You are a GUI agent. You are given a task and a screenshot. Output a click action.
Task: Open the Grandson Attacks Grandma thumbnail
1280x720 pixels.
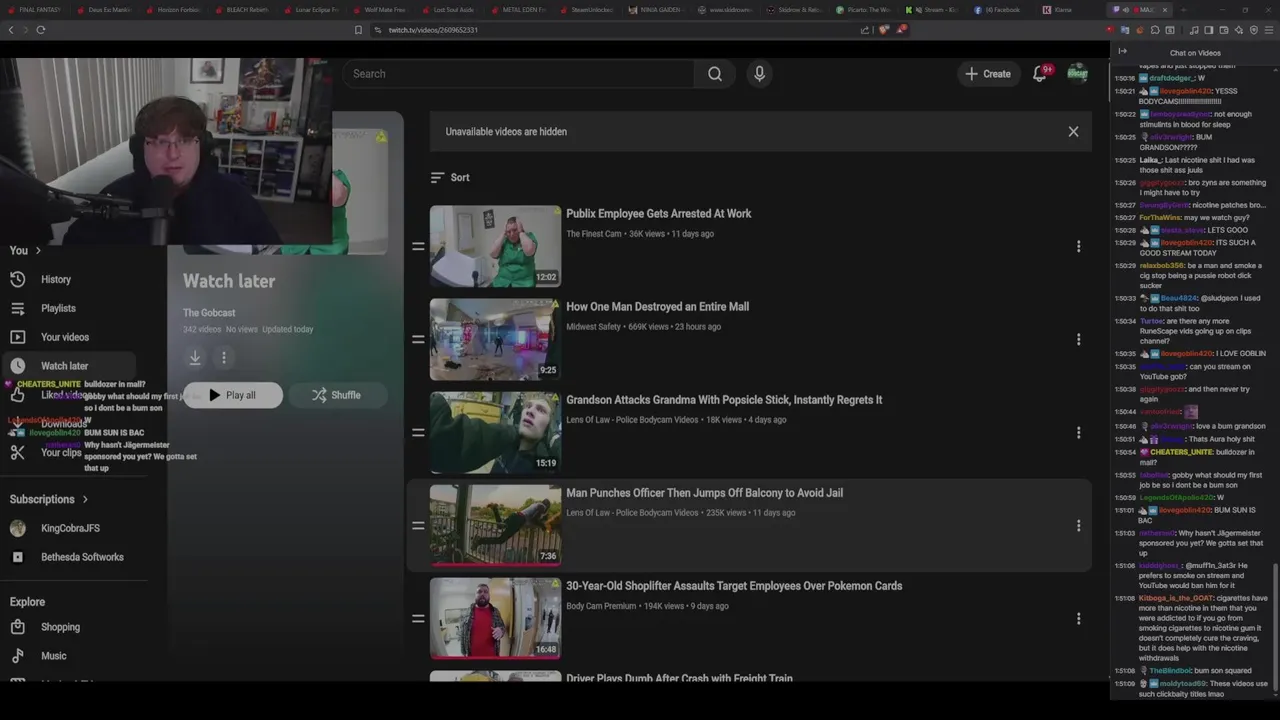[495, 432]
